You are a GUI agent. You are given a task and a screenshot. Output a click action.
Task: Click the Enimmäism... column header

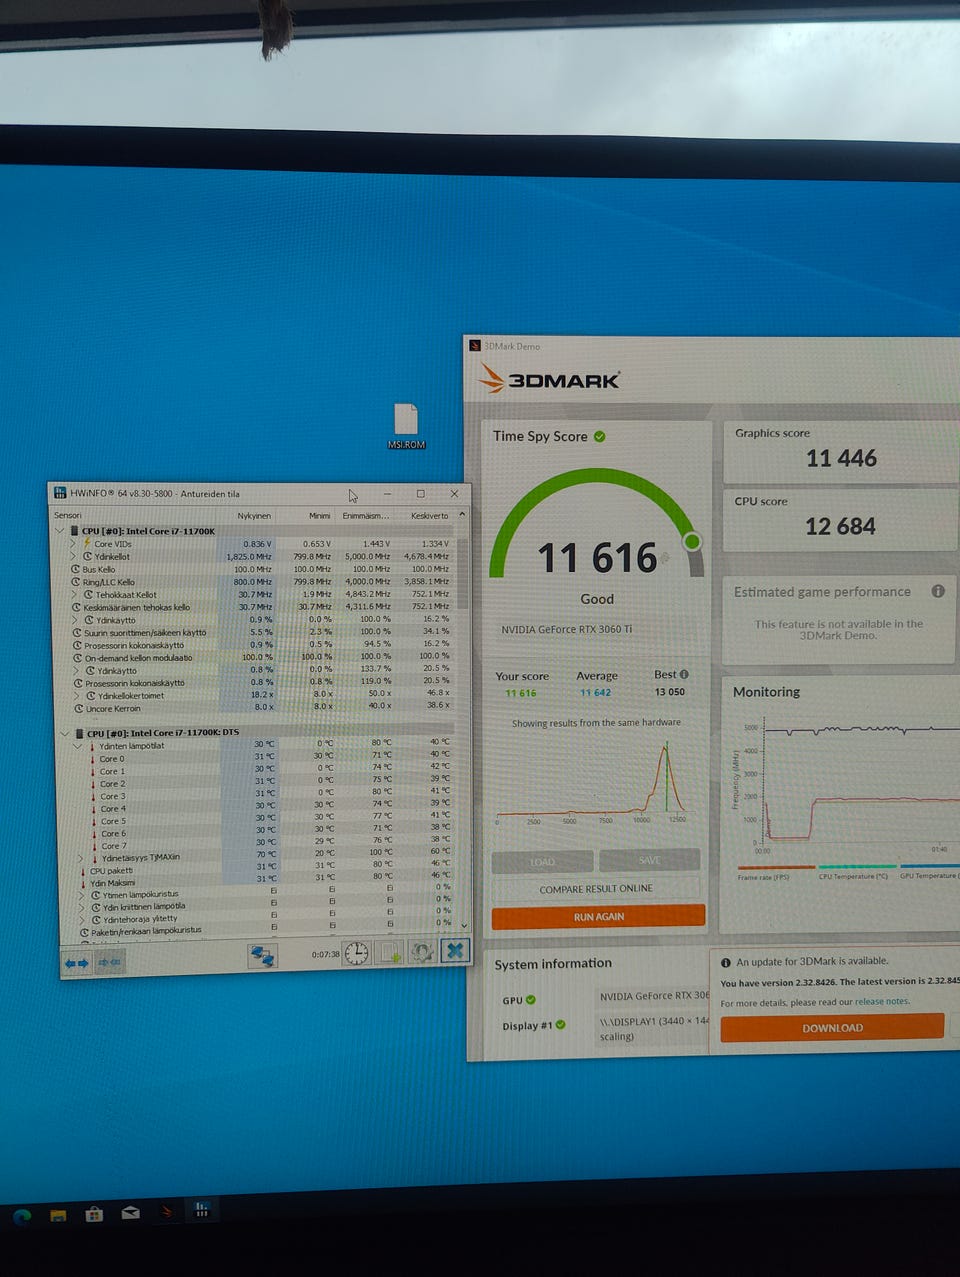tap(366, 515)
